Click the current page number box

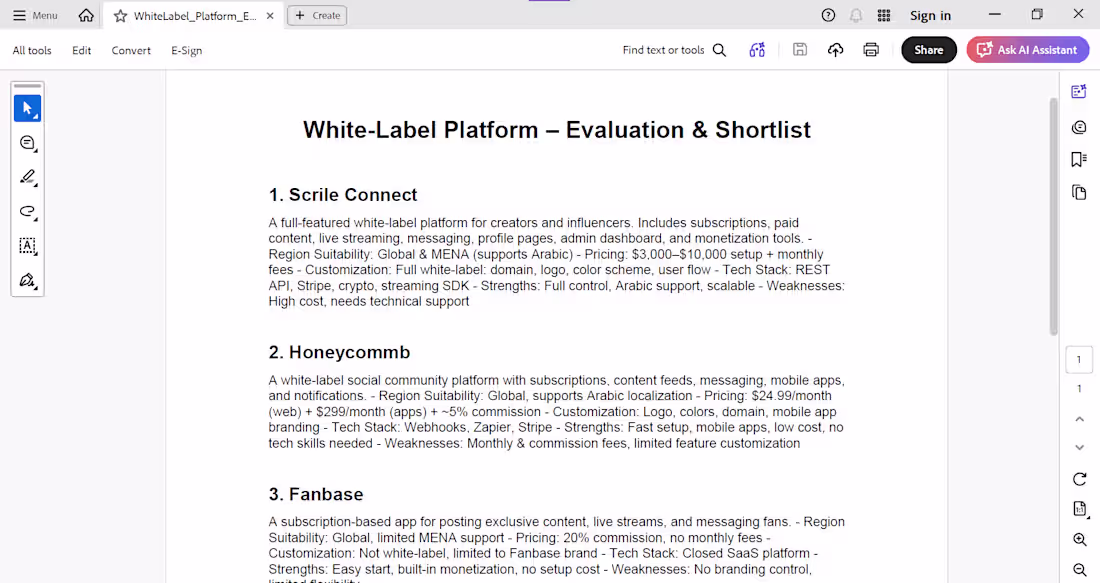click(1079, 360)
